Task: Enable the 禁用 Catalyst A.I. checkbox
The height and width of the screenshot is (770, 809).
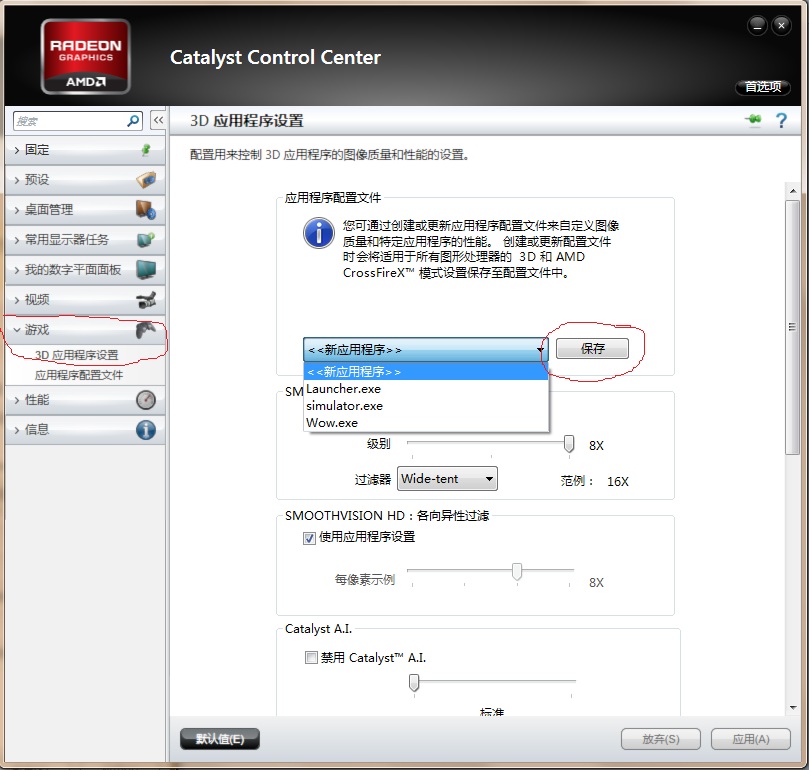Action: tap(311, 657)
